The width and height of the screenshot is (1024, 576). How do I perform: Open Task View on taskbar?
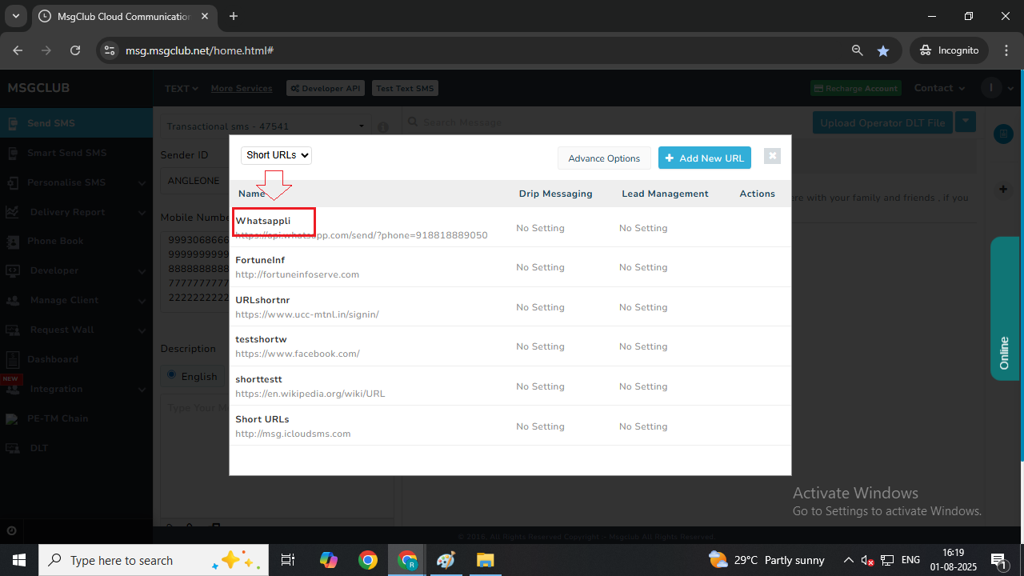tap(287, 560)
